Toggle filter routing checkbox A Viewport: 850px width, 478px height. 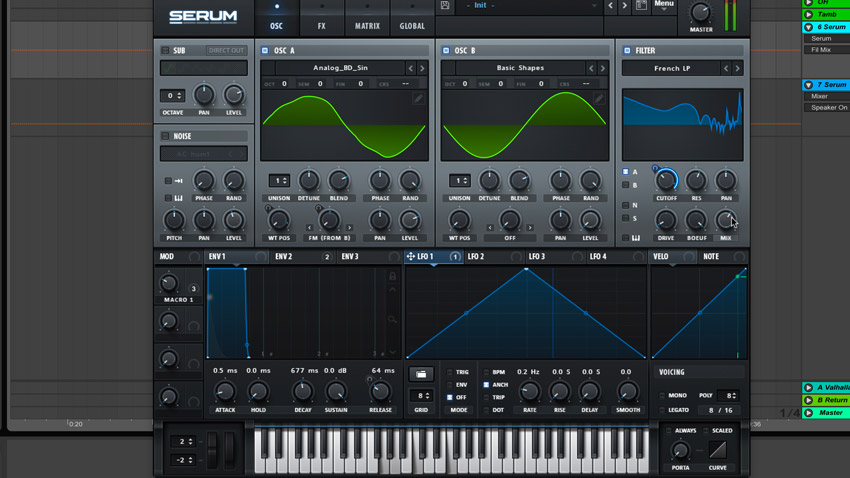pyautogui.click(x=626, y=171)
